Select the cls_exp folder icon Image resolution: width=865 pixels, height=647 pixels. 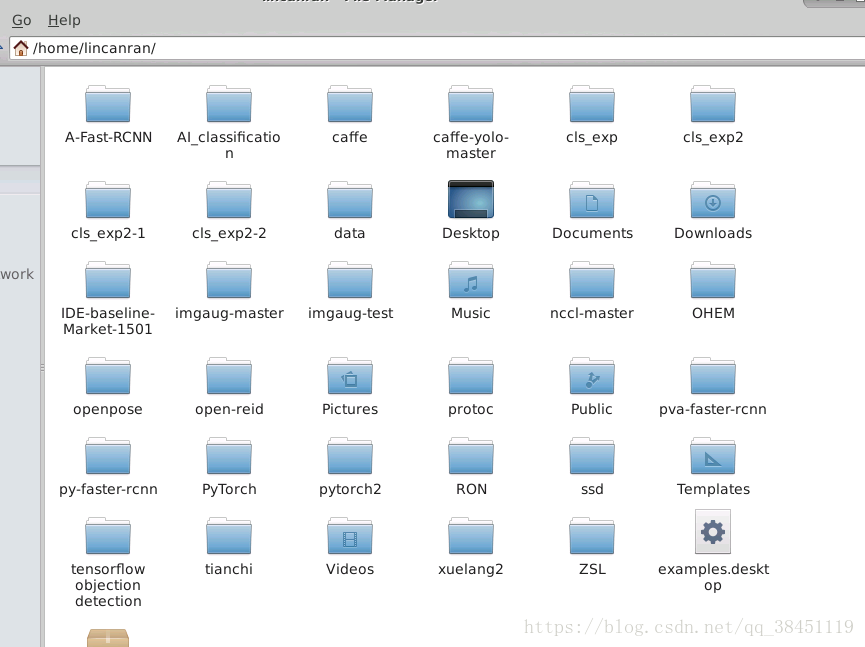point(592,104)
